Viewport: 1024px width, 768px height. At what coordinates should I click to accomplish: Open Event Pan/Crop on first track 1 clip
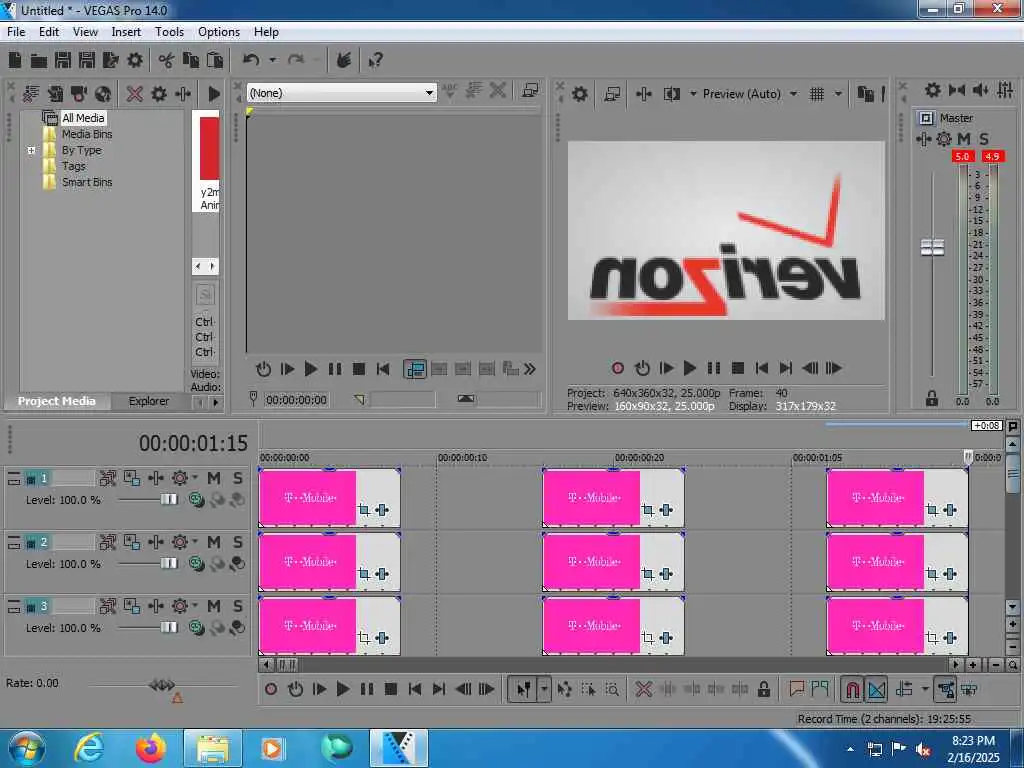364,510
